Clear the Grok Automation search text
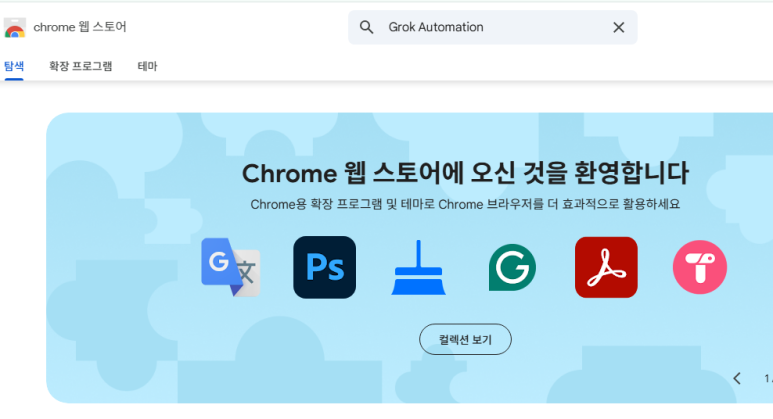773x419 pixels. 619,27
